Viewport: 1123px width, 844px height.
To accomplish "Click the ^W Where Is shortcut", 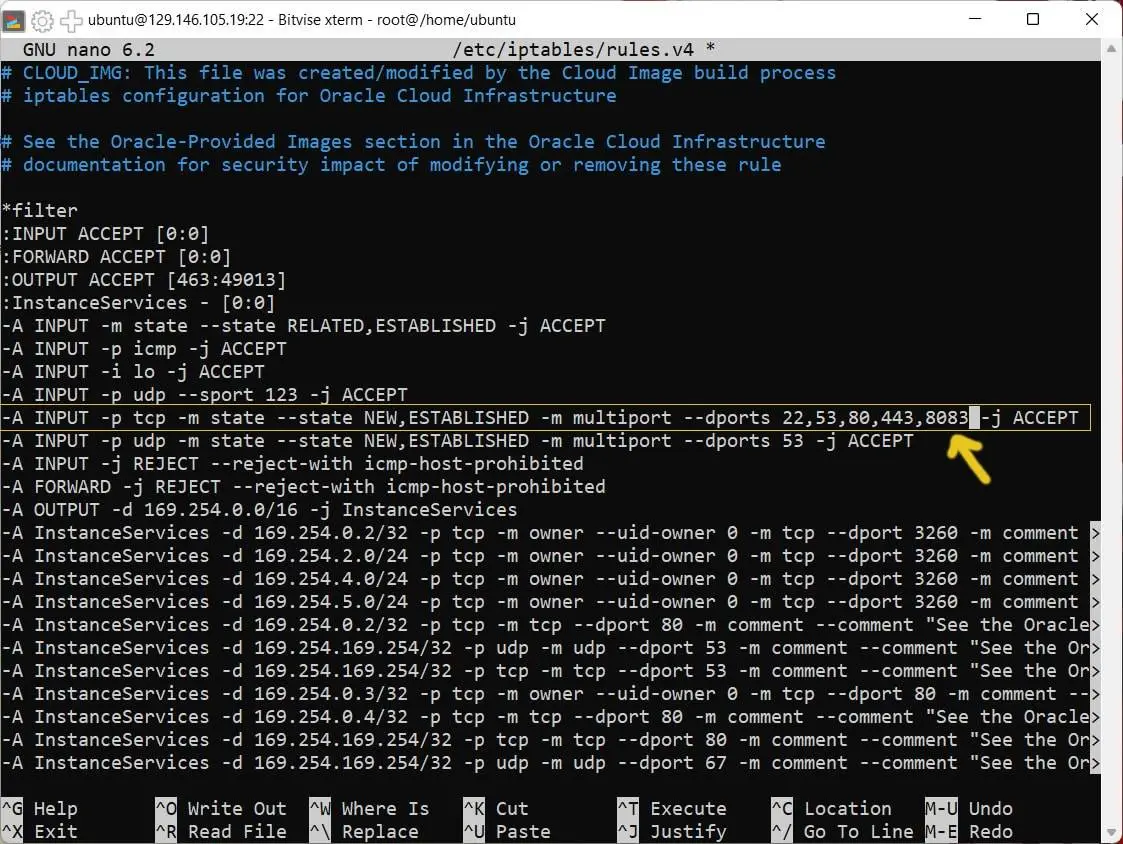I will pyautogui.click(x=369, y=808).
